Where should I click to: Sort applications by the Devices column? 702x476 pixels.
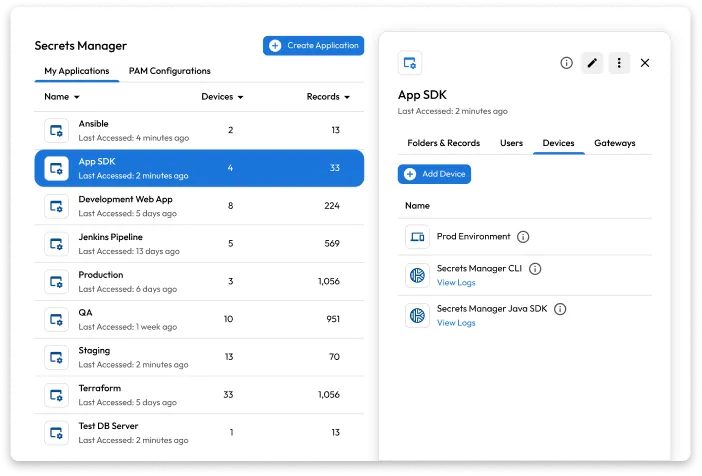[x=222, y=97]
